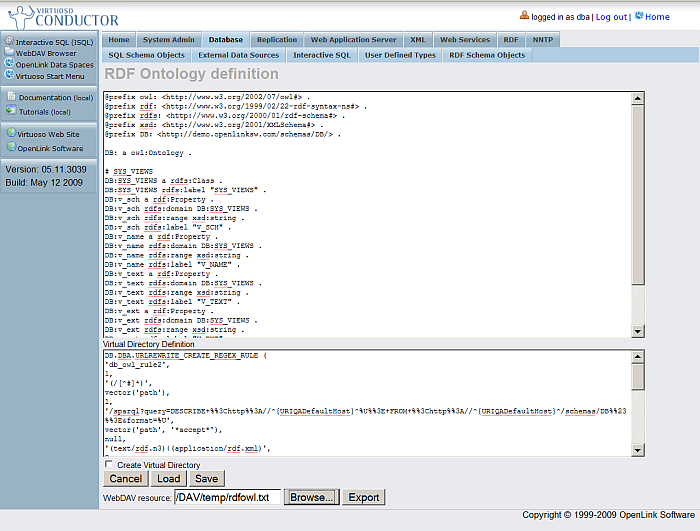
Task: Select the External Data Sources subtab
Action: 239,55
